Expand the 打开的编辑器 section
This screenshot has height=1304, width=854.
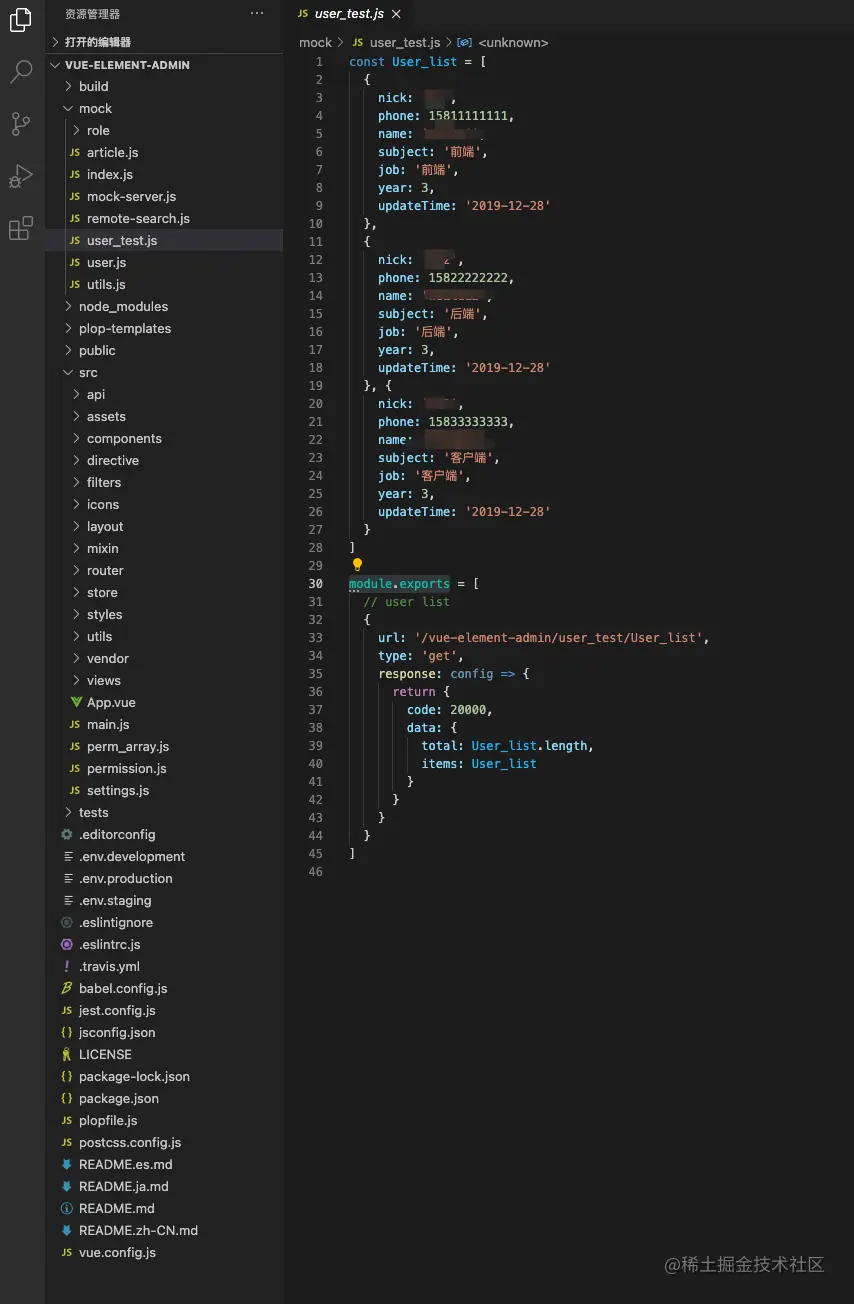[x=97, y=42]
